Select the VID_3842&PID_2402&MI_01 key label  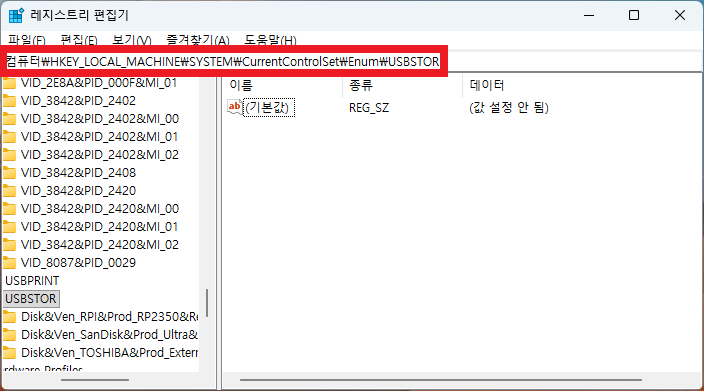99,136
